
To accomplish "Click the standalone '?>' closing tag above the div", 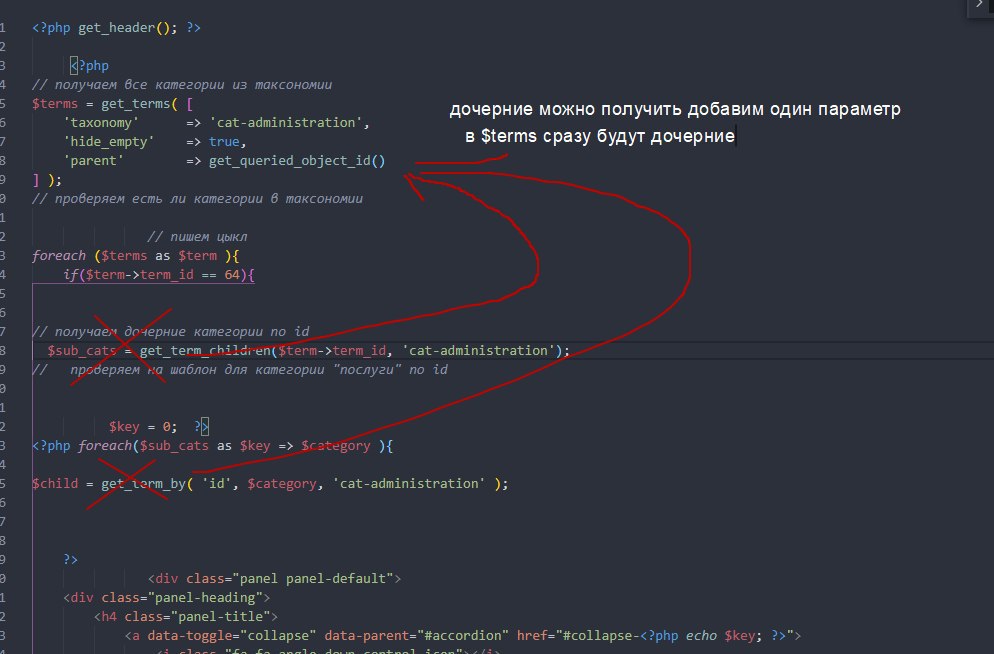I will 70,559.
